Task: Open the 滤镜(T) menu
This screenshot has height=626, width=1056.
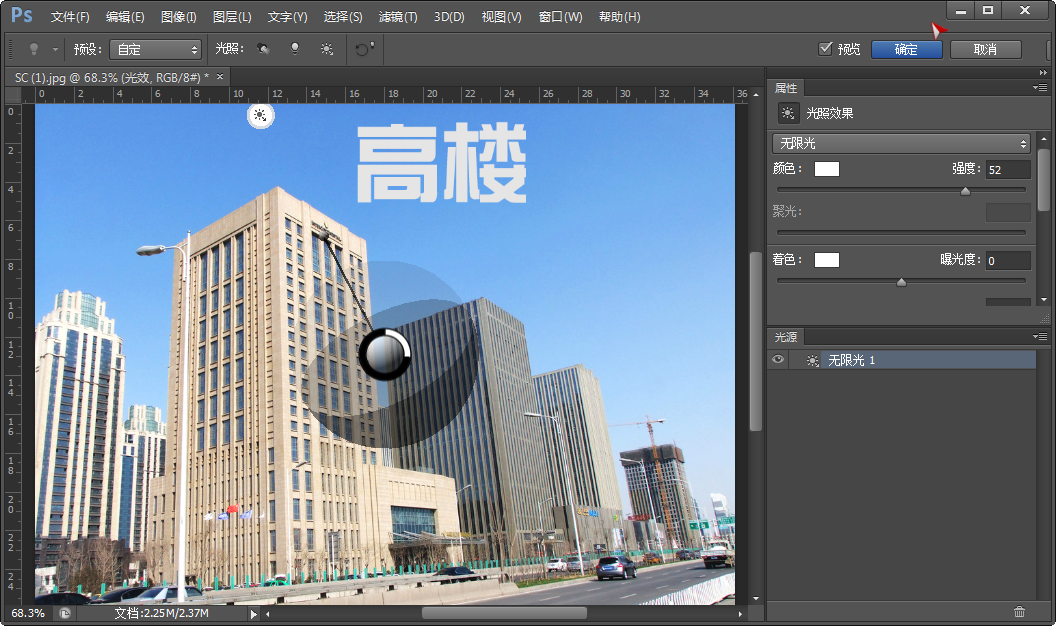Action: (x=398, y=17)
